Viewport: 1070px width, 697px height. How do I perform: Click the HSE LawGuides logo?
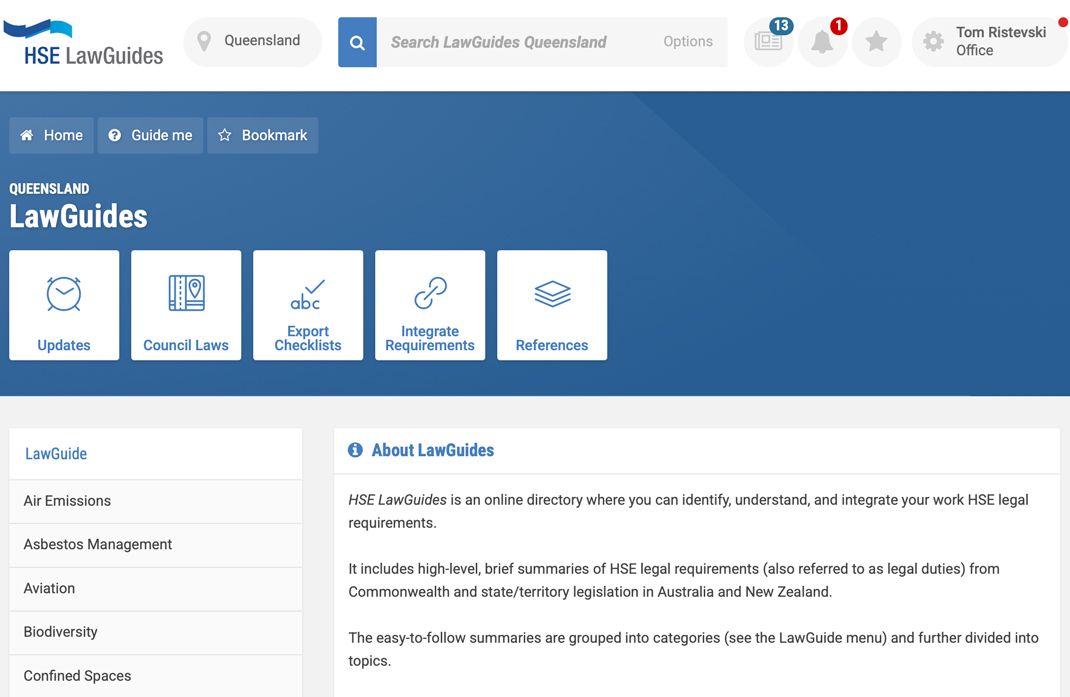(83, 42)
